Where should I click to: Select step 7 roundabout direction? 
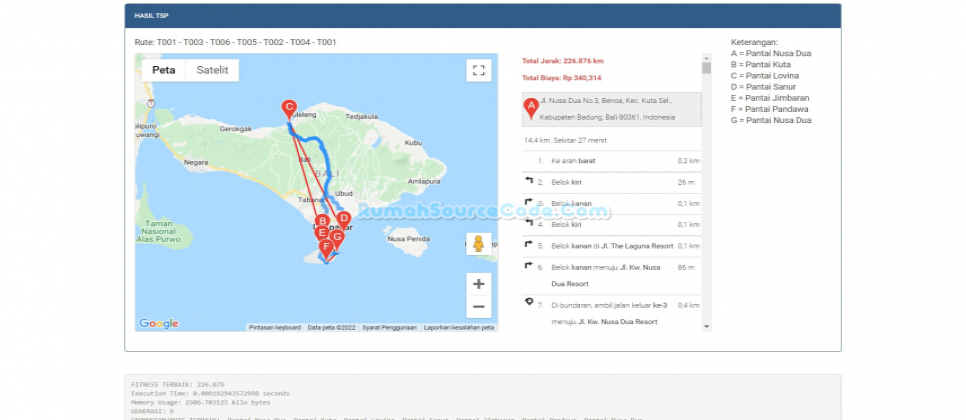click(610, 312)
